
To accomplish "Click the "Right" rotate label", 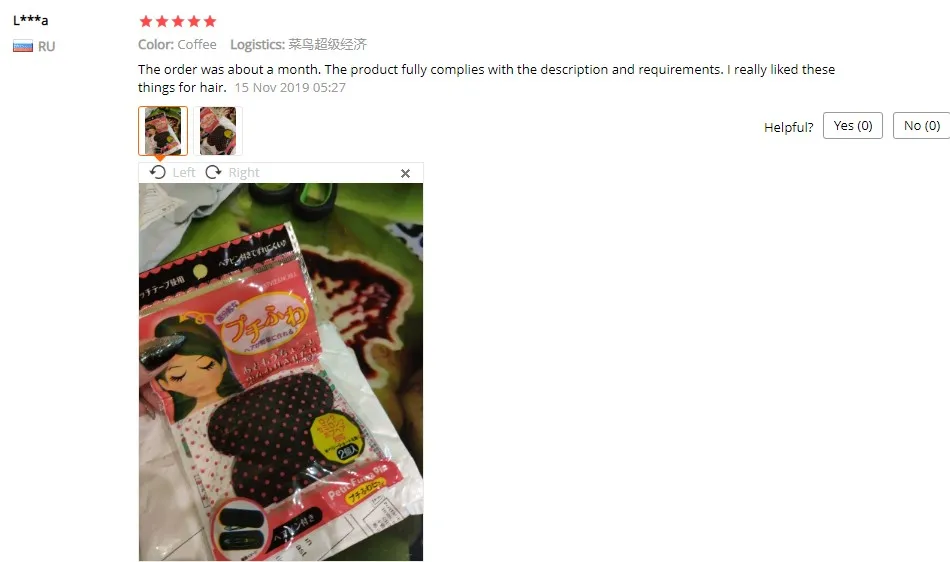I will [x=244, y=173].
